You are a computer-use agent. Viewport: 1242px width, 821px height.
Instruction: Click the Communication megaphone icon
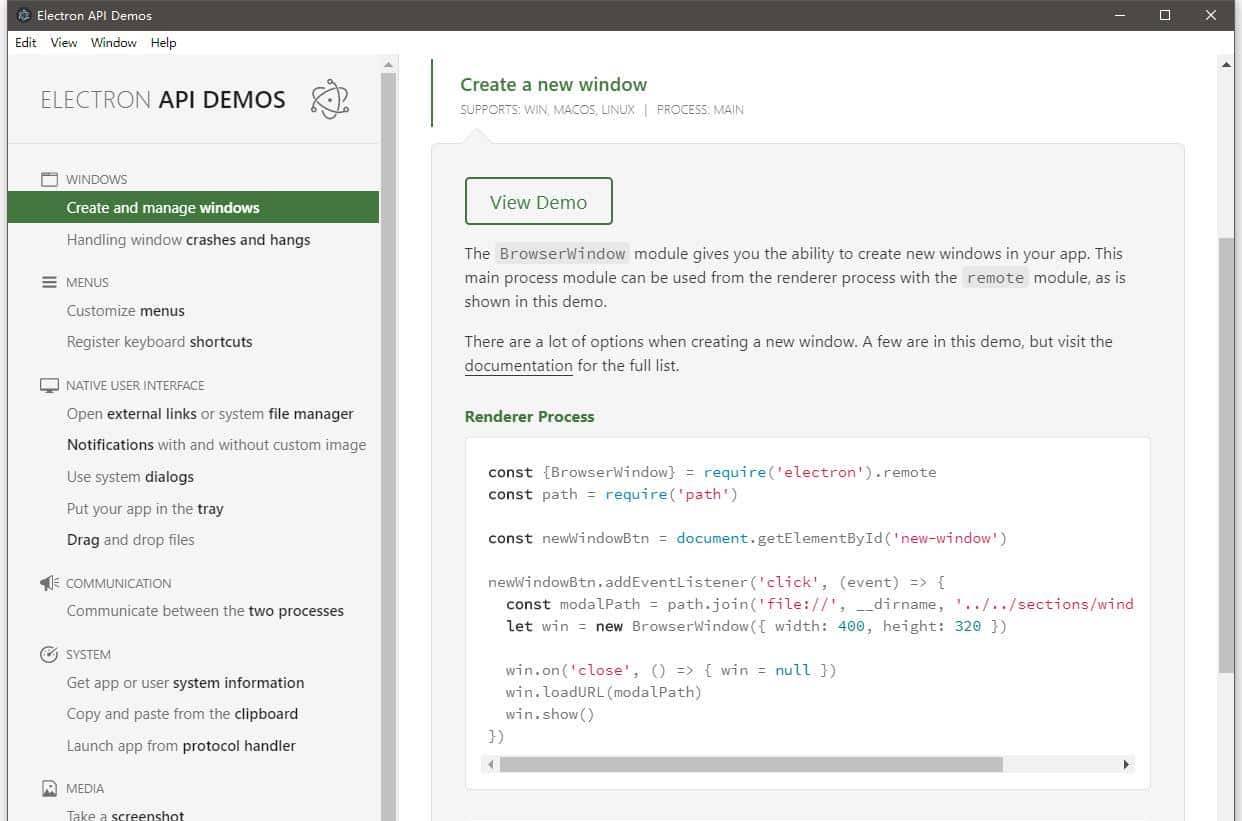[x=49, y=583]
